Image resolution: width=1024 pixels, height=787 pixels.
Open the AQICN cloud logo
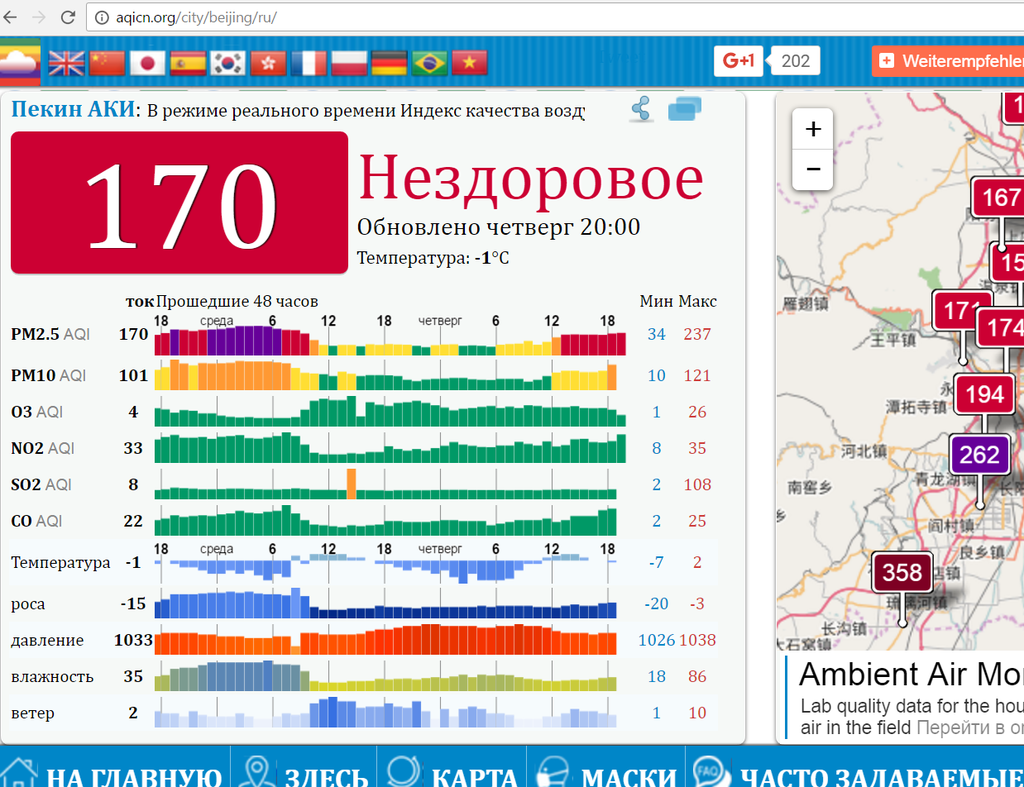(20, 63)
